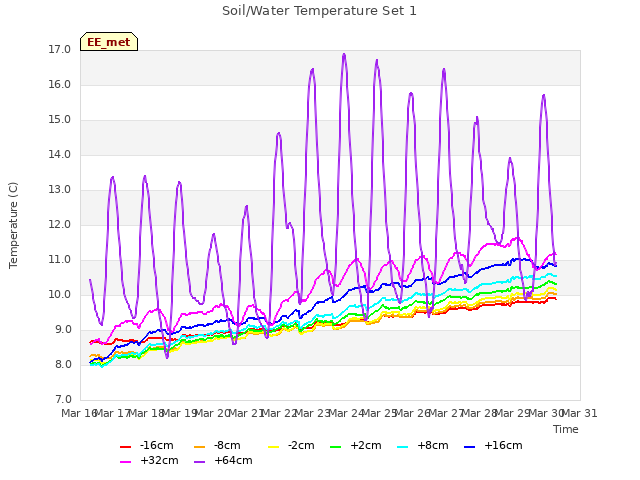Click the 12.0 y-axis tick label
This screenshot has width=640, height=480.
click(60, 225)
